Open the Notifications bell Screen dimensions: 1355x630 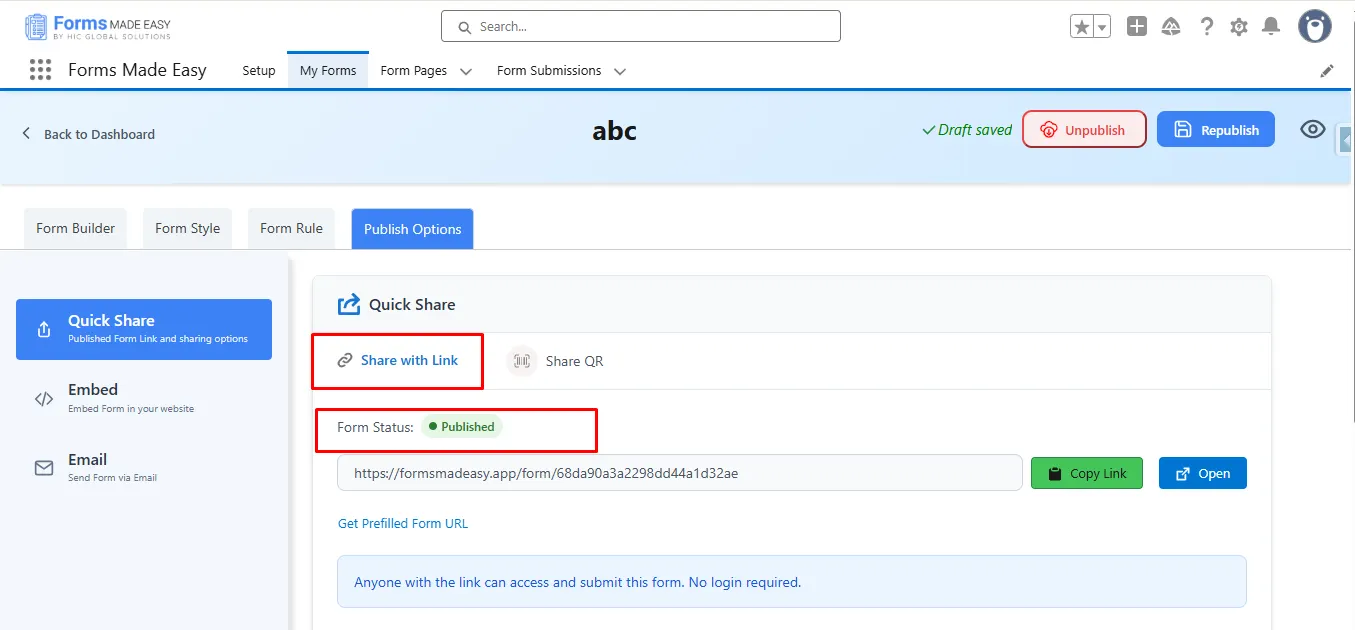coord(1271,27)
